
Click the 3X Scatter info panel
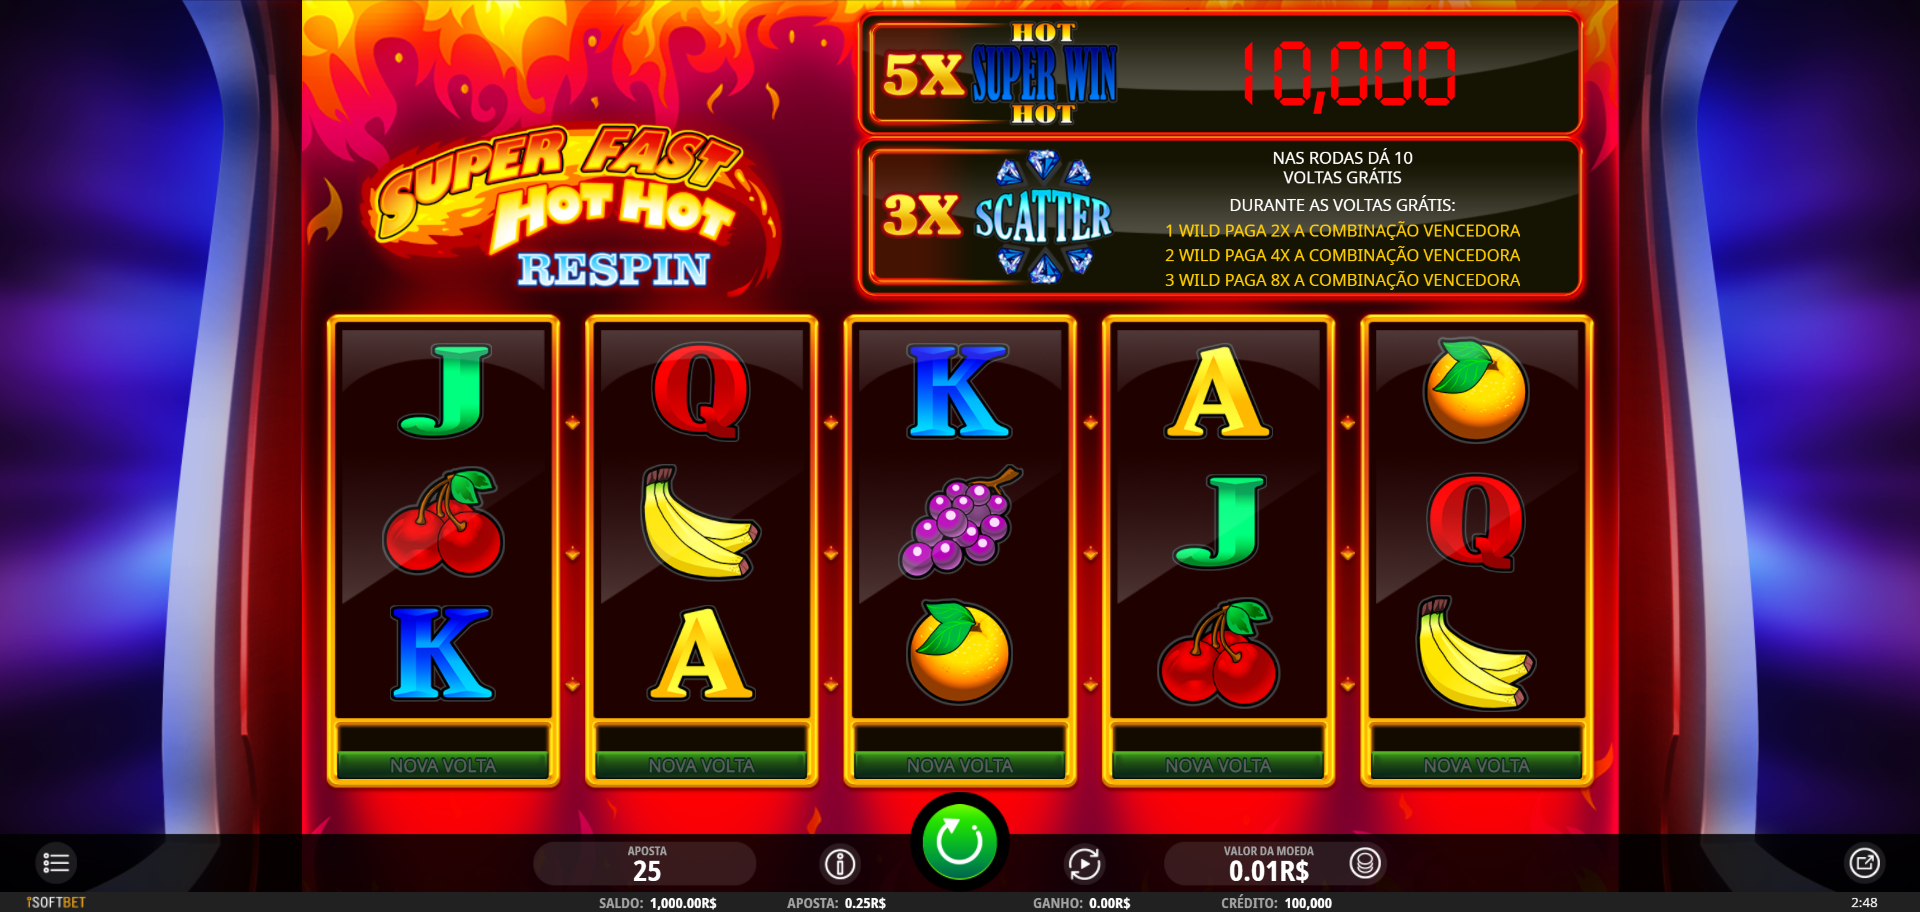(x=1220, y=218)
